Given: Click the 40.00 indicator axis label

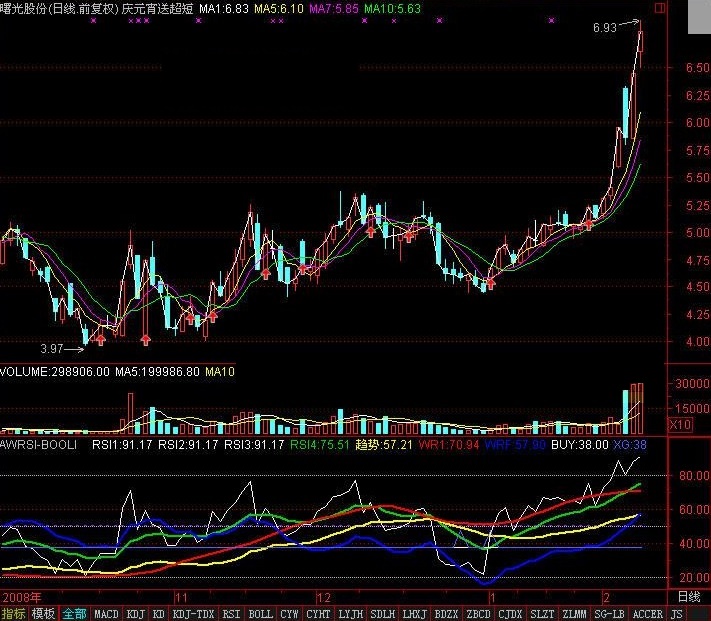Looking at the screenshot, I should [694, 543].
